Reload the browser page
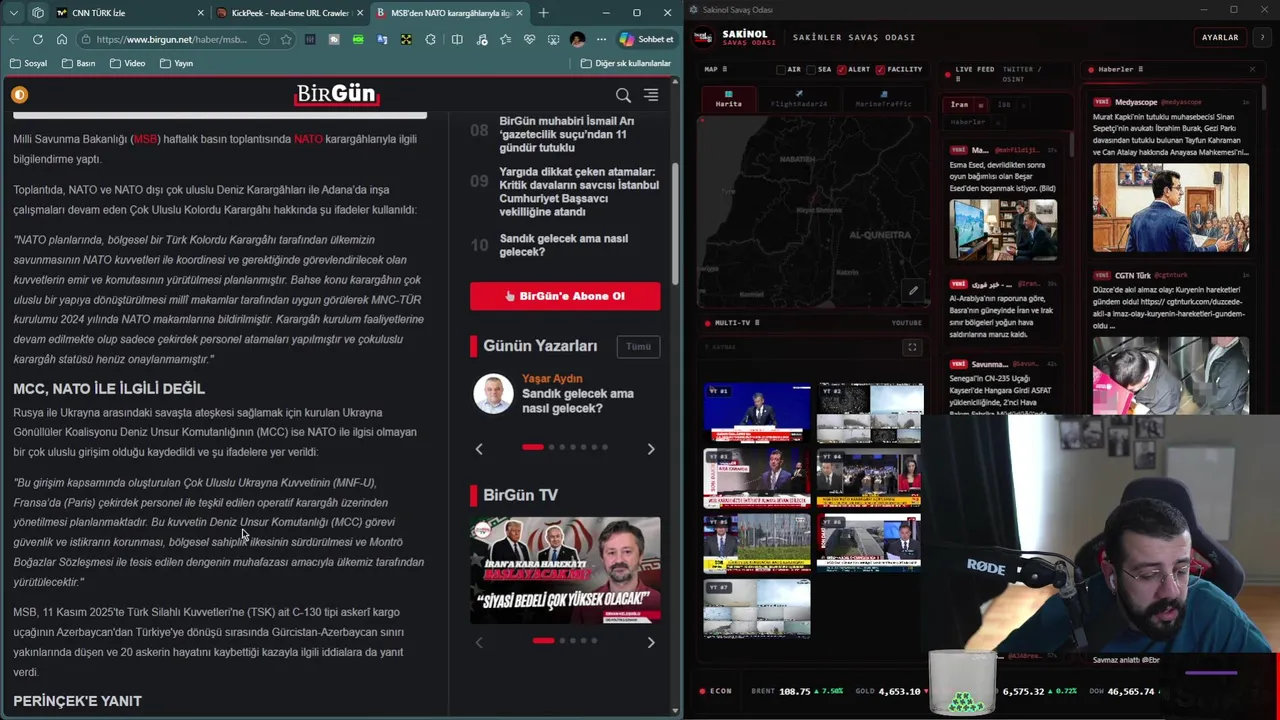 pos(37,39)
